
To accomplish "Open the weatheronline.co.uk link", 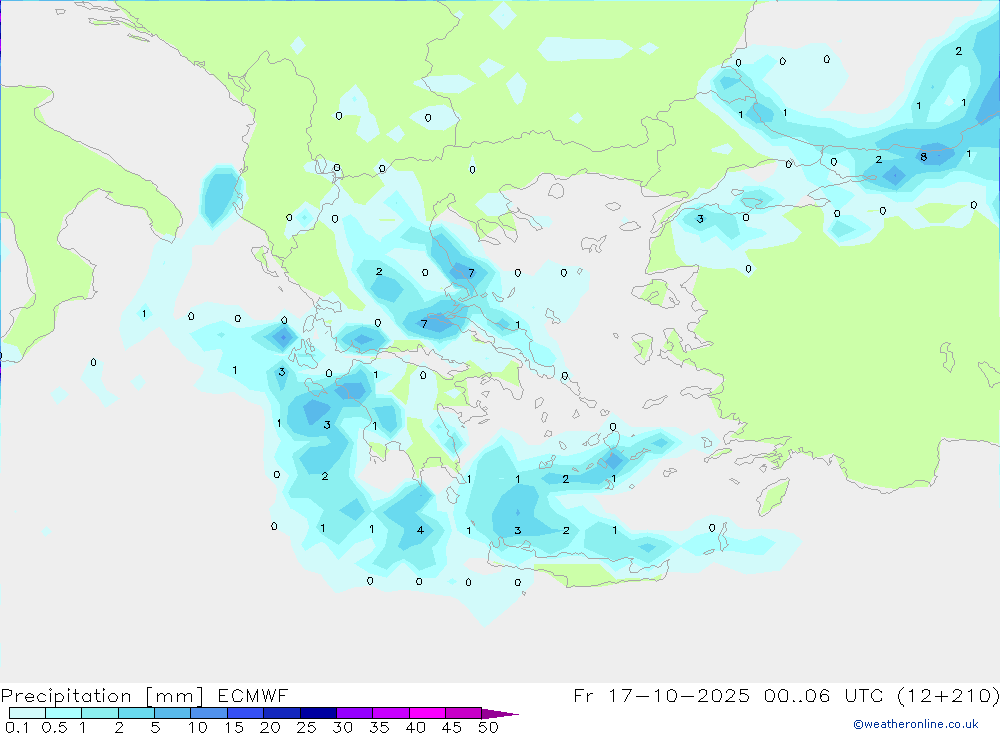I will 916,724.
